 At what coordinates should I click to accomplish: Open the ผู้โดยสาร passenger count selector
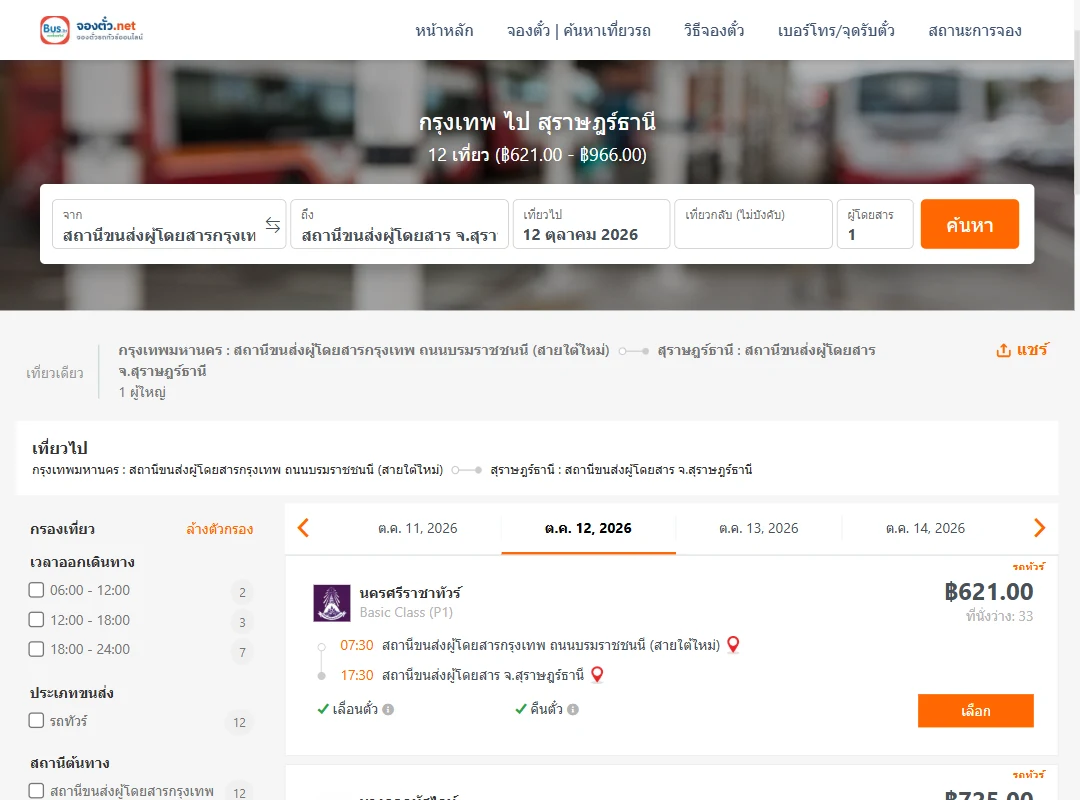tap(875, 224)
